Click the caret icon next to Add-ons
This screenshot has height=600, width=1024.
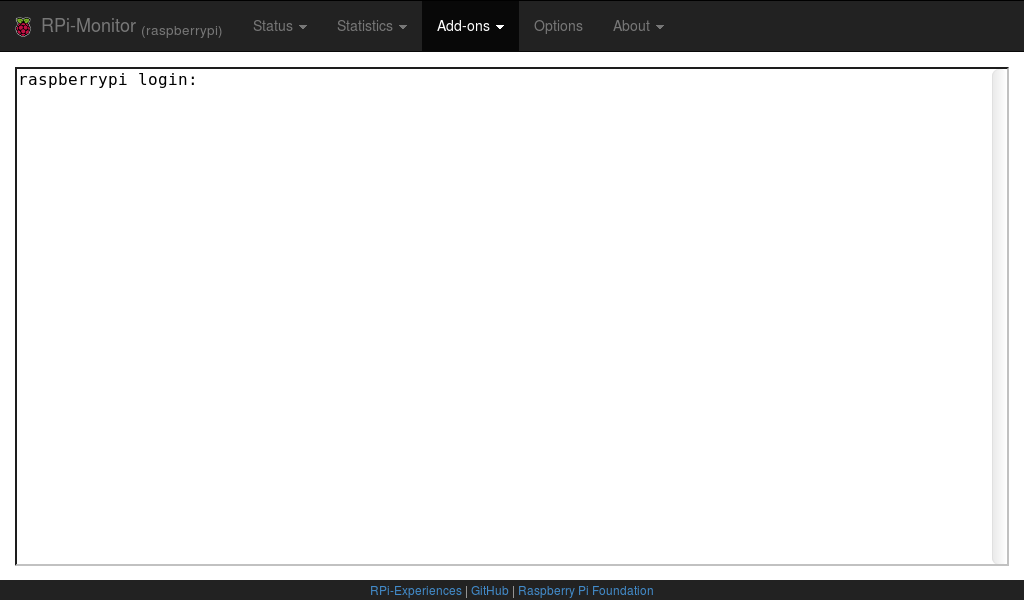[499, 27]
